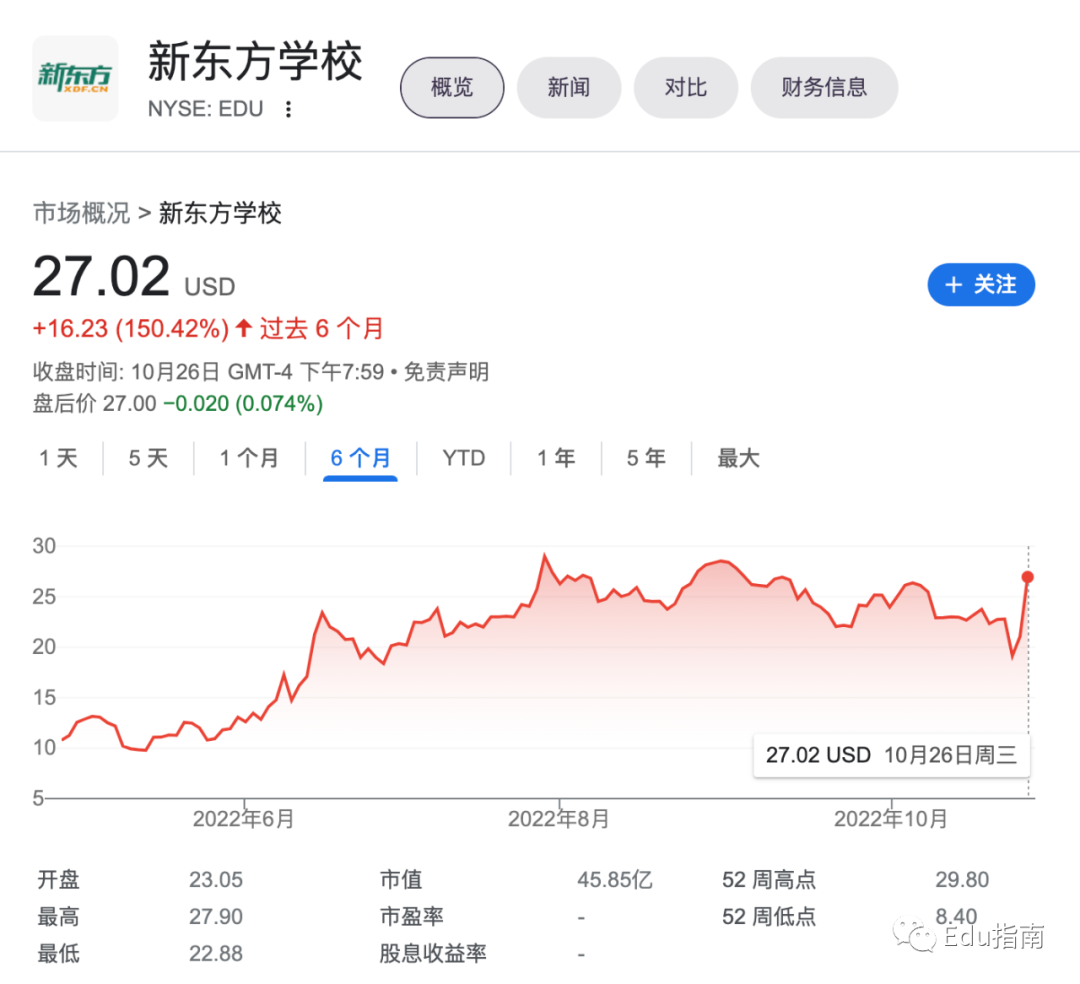The height and width of the screenshot is (984, 1080).
Task: Select the YTD time range
Action: tap(464, 458)
